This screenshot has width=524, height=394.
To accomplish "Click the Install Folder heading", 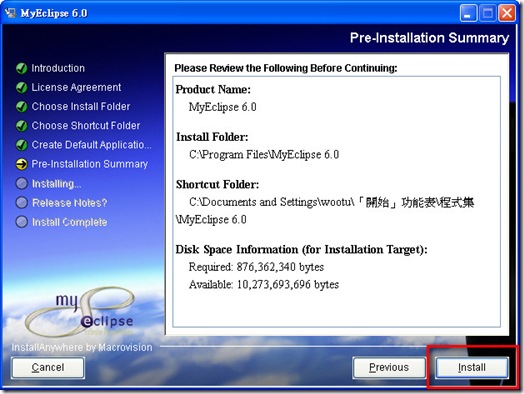I will pos(212,137).
